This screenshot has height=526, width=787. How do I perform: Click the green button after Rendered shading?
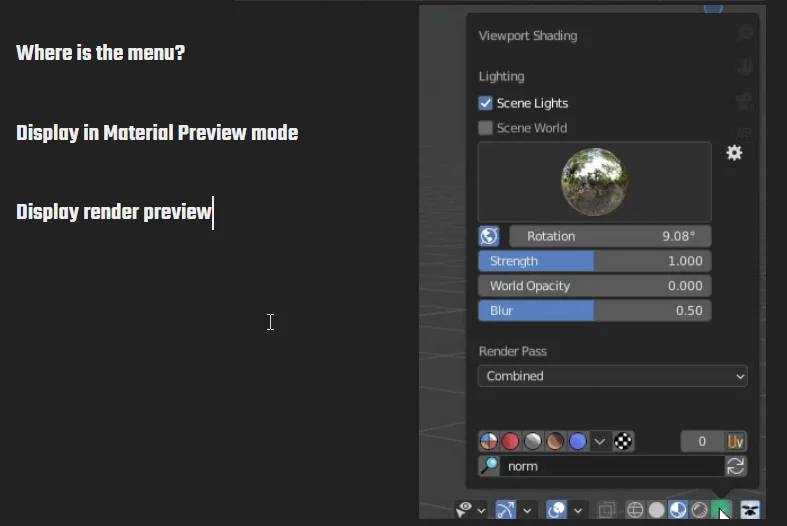721,510
